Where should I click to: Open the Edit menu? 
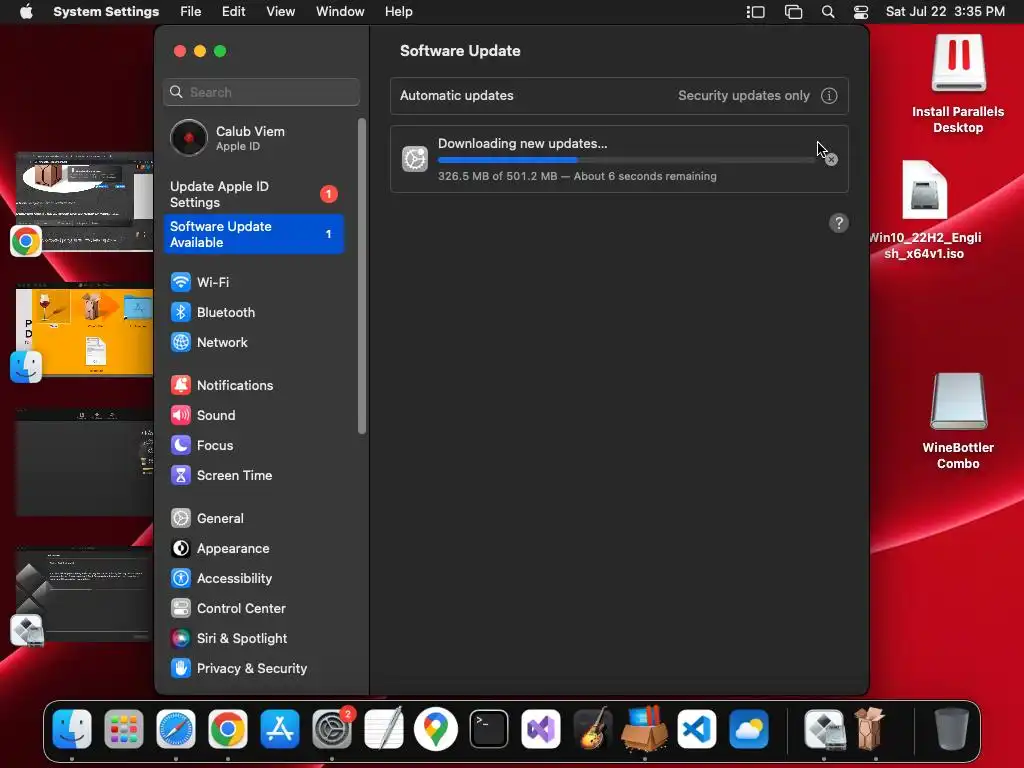tap(233, 12)
